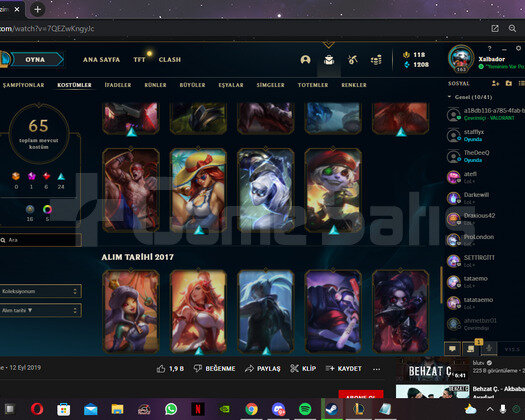The image size is (525, 420).
Task: Open the loot crafting hammer icon
Action: click(353, 60)
